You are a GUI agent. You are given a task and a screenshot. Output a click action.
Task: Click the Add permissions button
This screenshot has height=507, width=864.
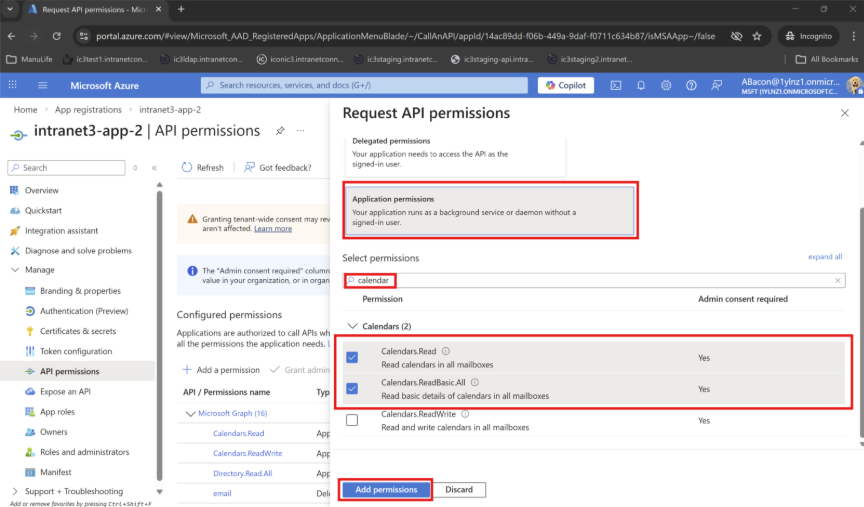[386, 490]
